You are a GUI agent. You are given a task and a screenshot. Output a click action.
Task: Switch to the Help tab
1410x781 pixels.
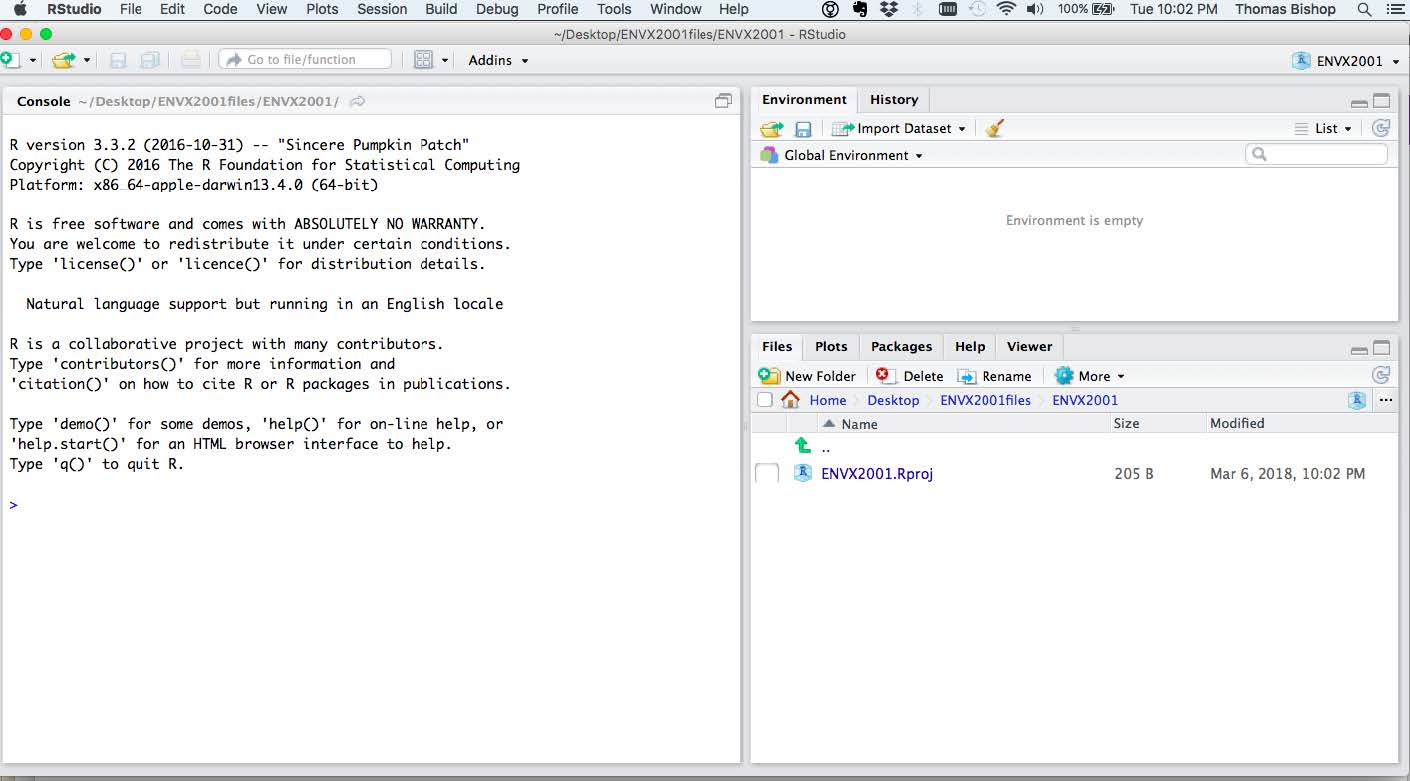click(x=970, y=346)
